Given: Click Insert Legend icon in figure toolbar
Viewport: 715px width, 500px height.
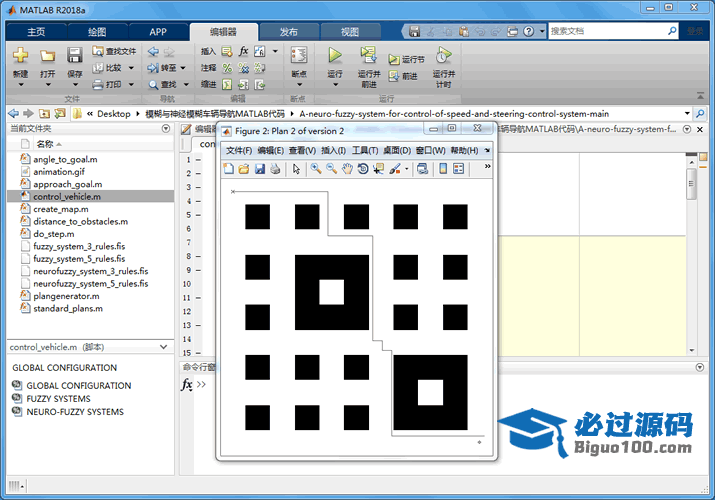Looking at the screenshot, I should click(x=458, y=169).
